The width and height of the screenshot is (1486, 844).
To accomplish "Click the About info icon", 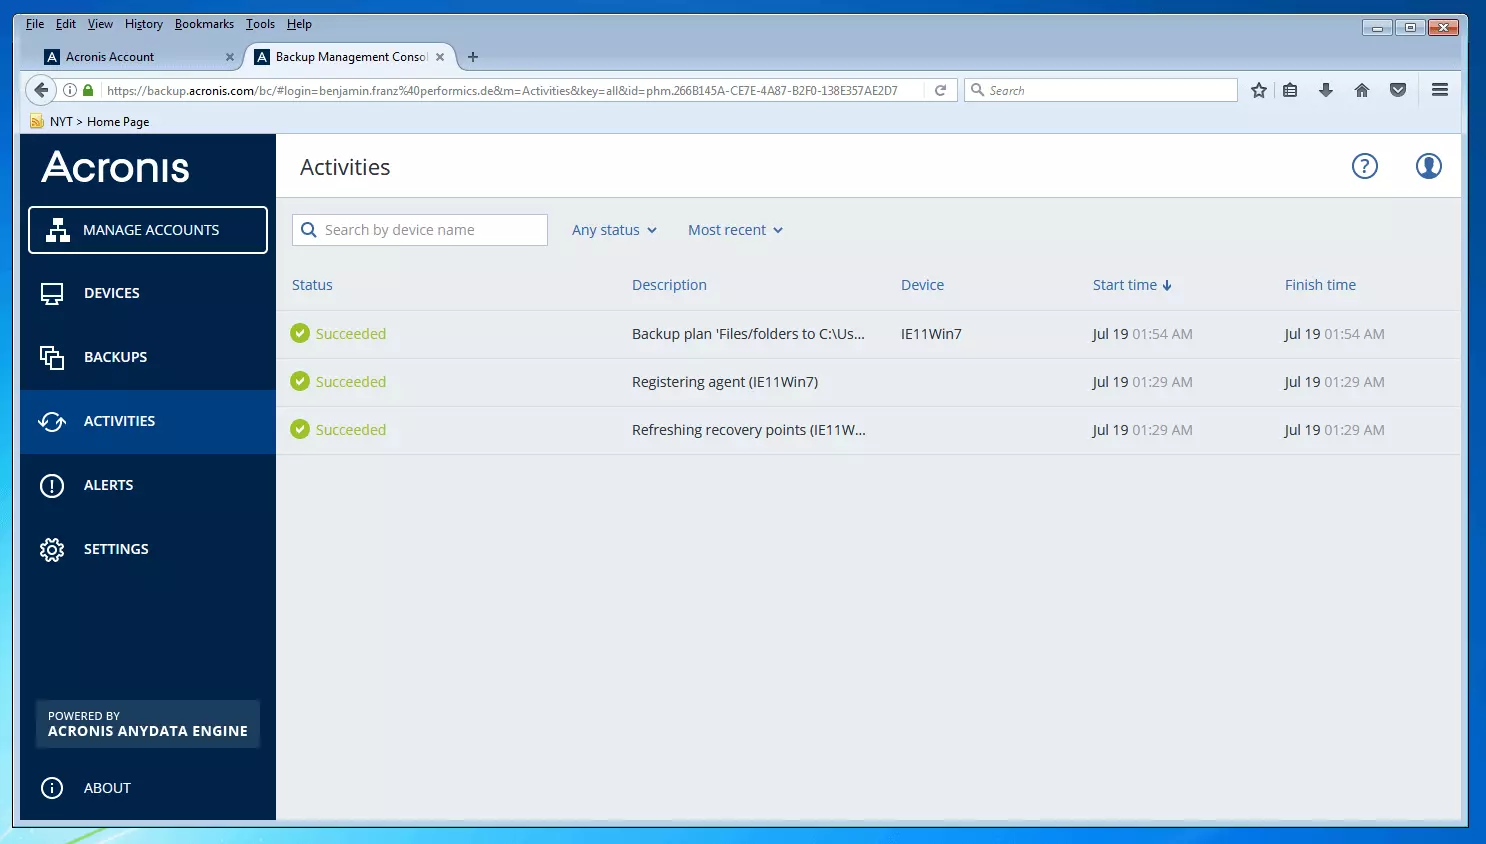I will (x=52, y=788).
